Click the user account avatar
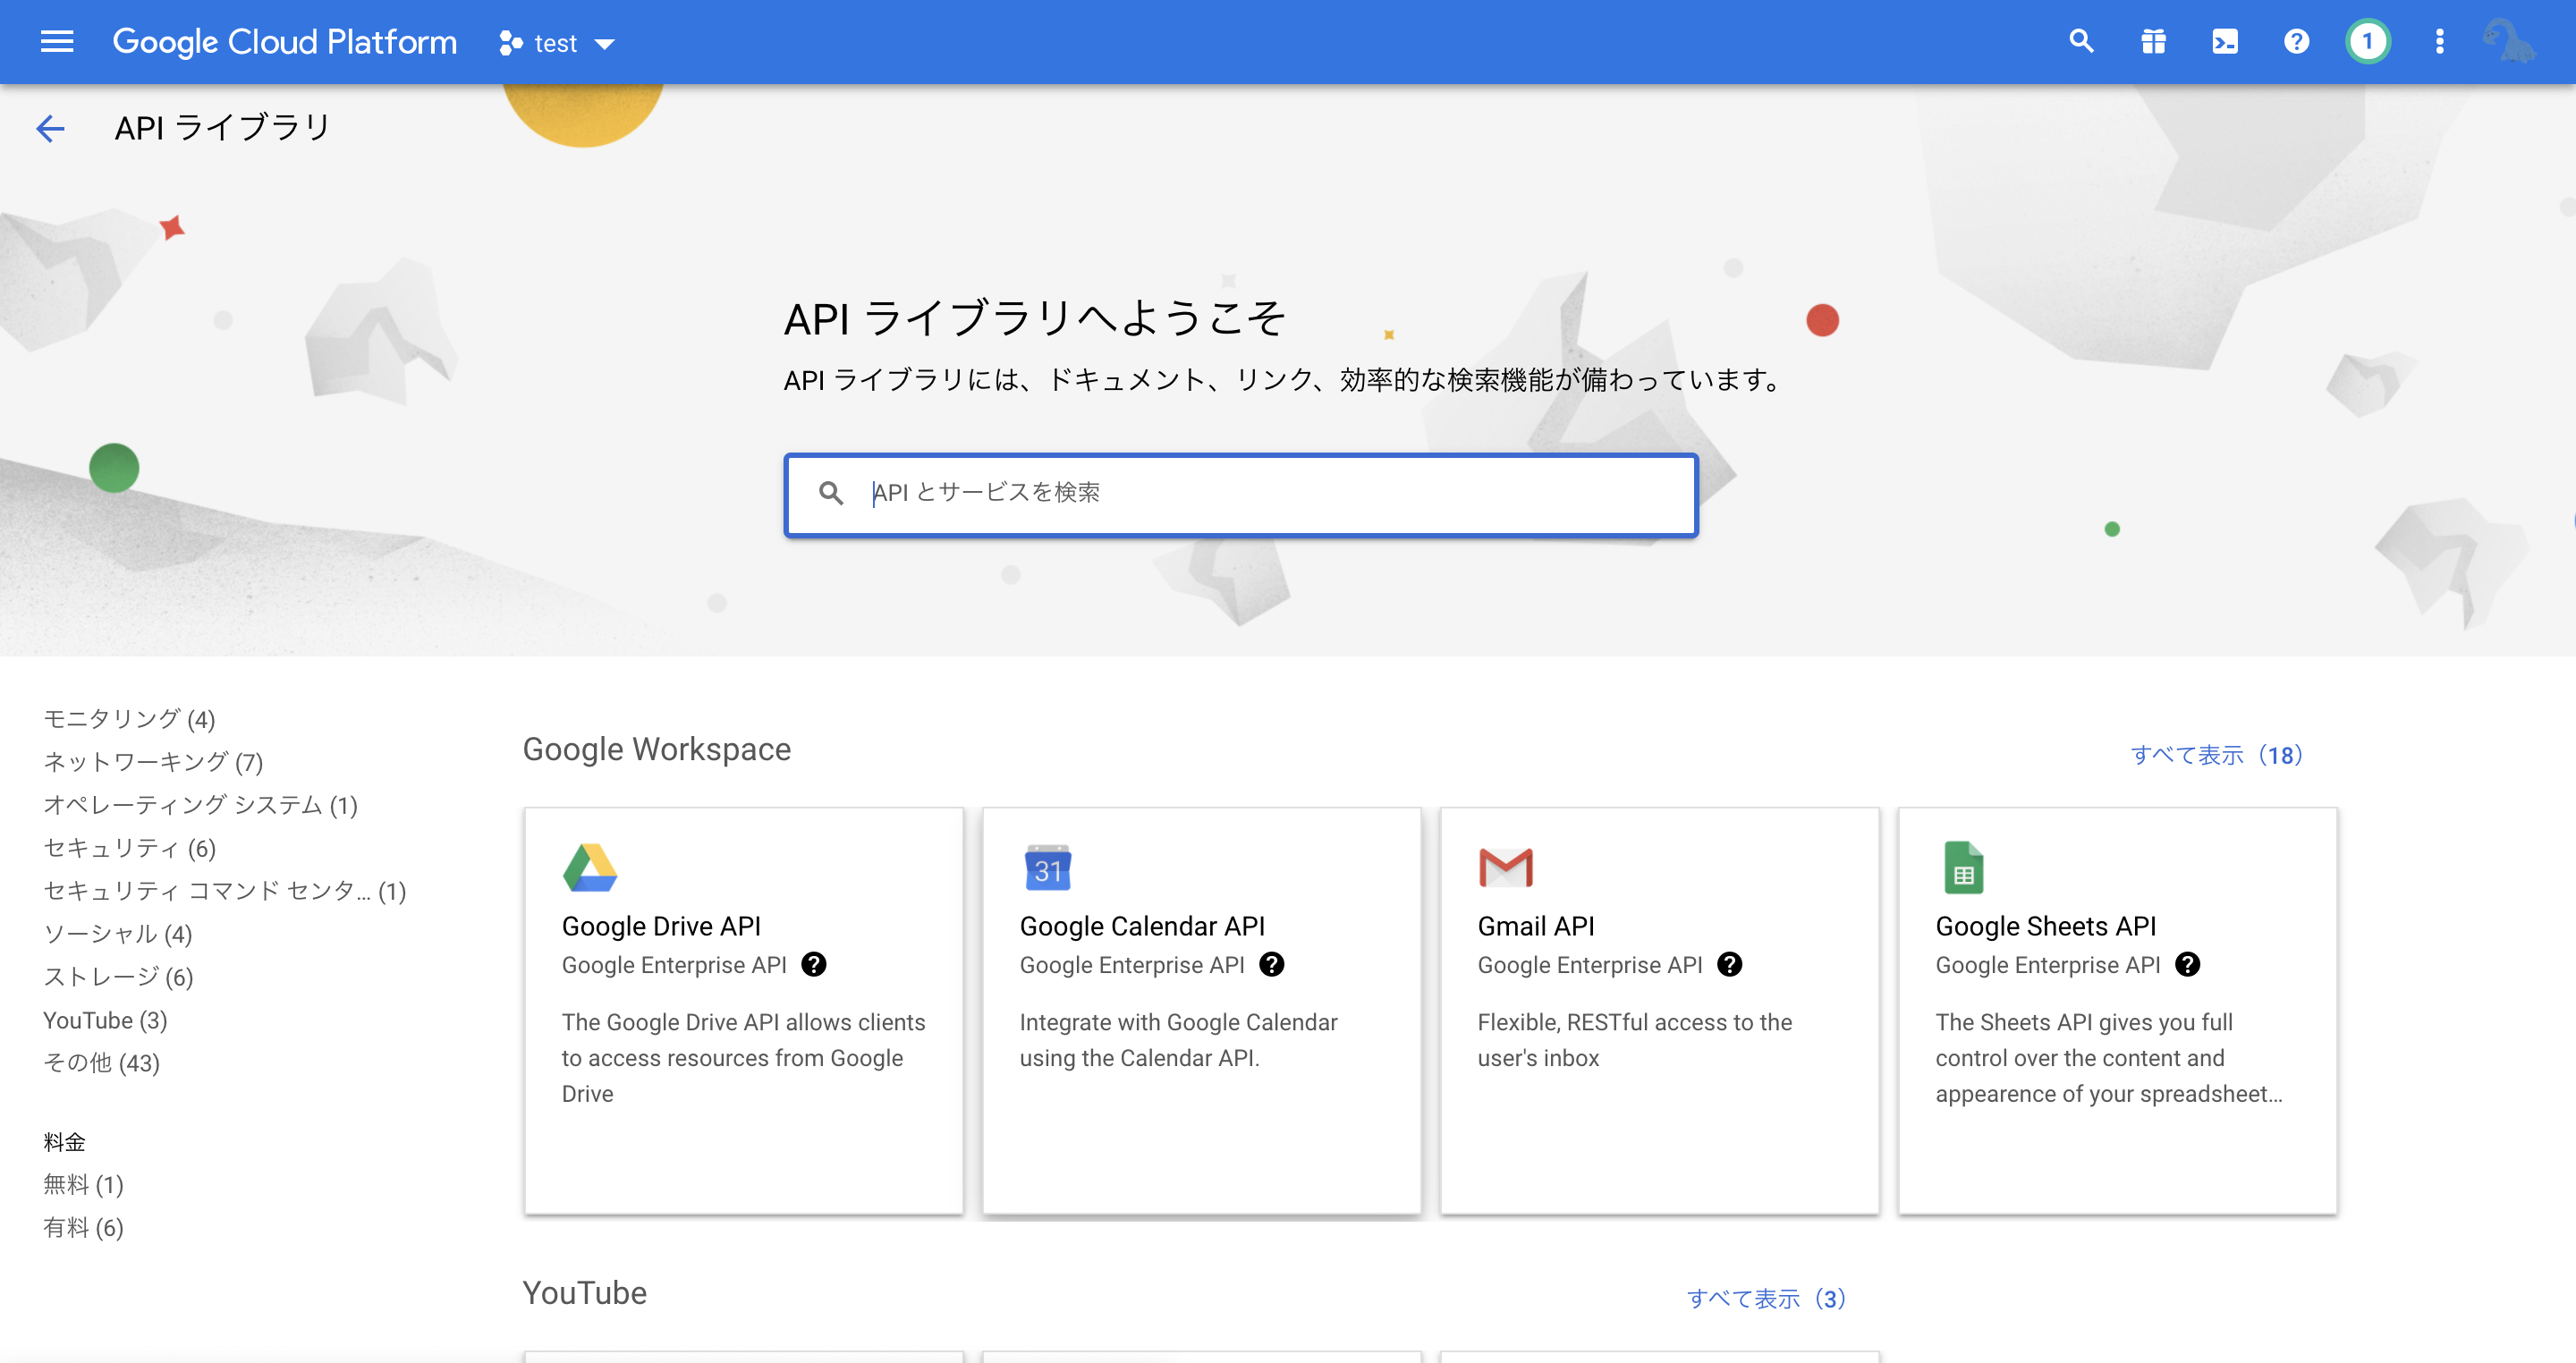The image size is (2576, 1363). tap(2509, 42)
